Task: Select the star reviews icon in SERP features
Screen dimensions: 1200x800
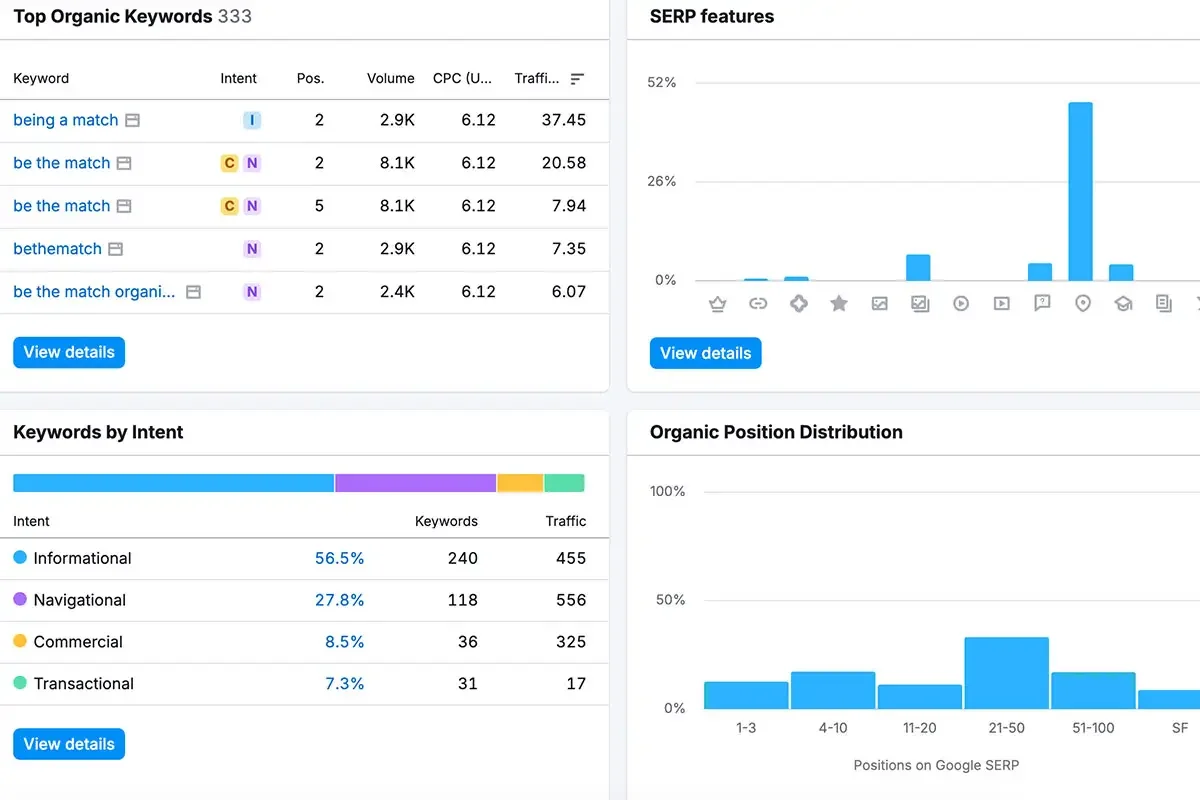Action: (x=839, y=304)
